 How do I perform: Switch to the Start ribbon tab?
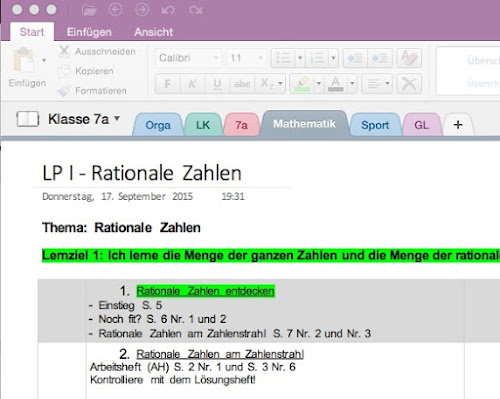click(x=32, y=32)
